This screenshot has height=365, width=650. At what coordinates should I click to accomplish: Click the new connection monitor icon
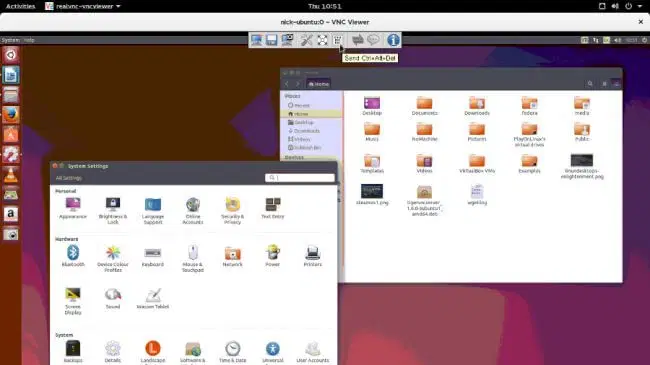click(x=257, y=40)
